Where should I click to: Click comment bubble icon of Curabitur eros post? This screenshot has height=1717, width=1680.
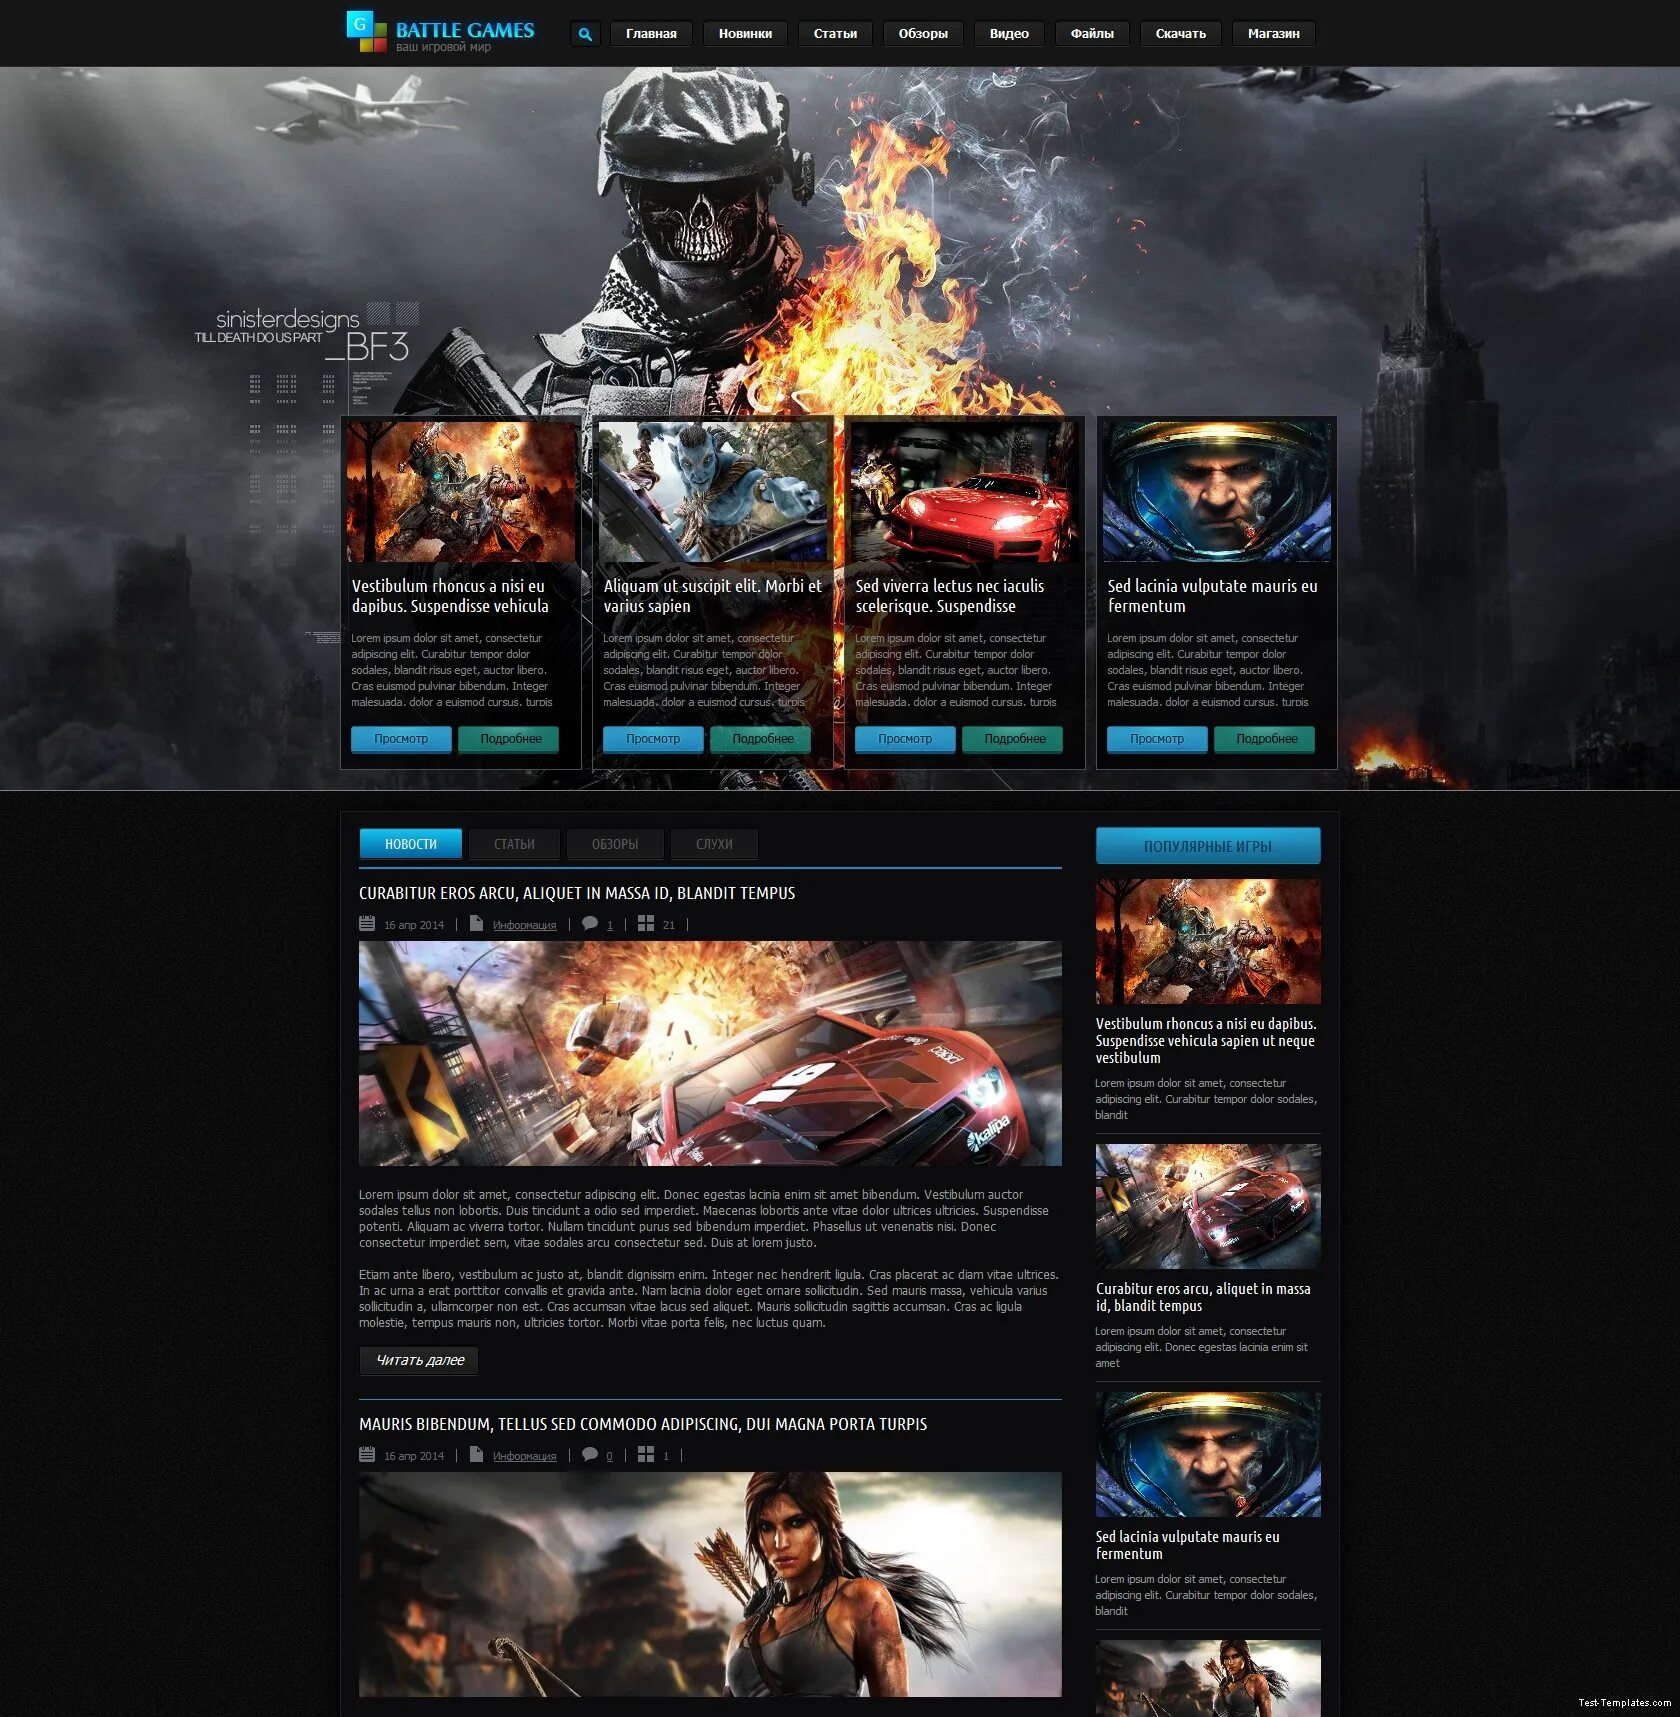coord(590,924)
